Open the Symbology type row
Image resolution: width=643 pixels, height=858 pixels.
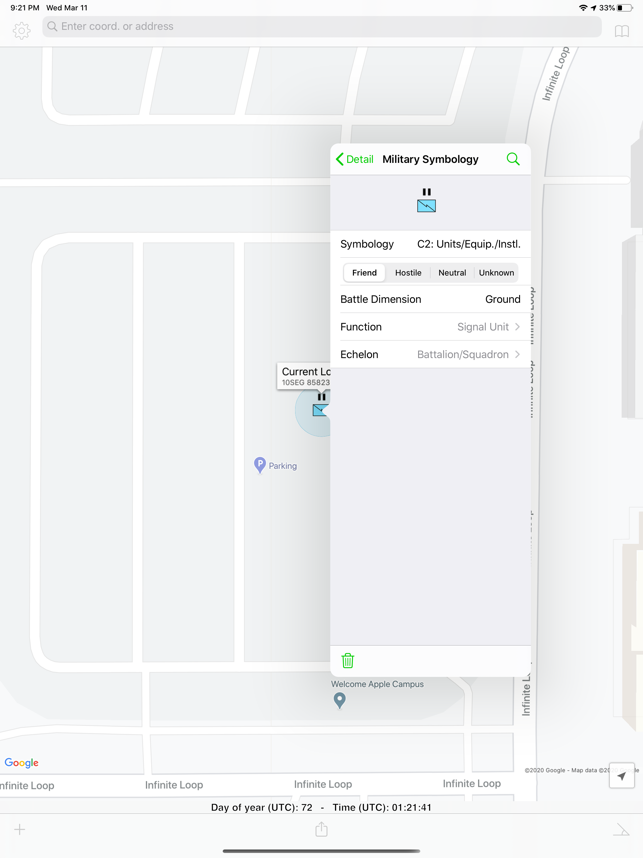pyautogui.click(x=430, y=244)
